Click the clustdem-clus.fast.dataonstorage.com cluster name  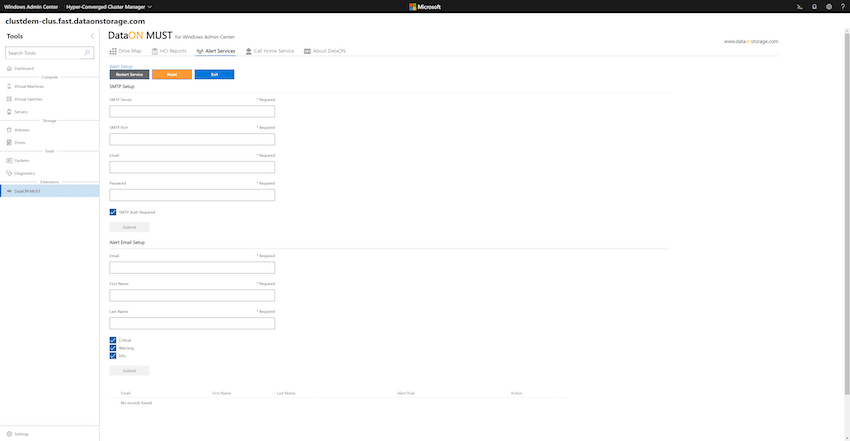click(75, 21)
